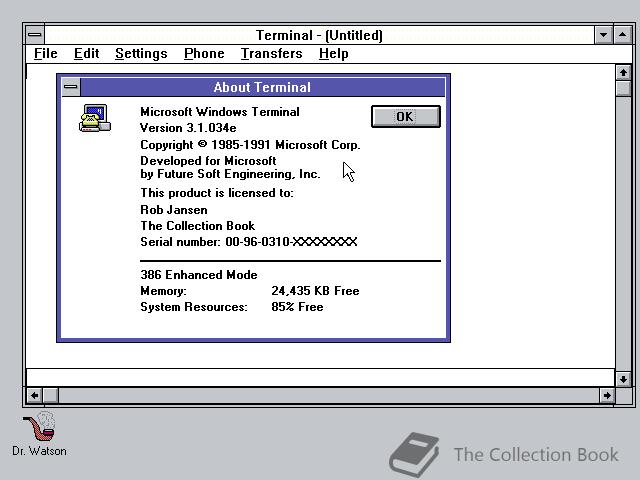Click the vertical scrollbar down arrow
The width and height of the screenshot is (640, 480).
point(623,379)
